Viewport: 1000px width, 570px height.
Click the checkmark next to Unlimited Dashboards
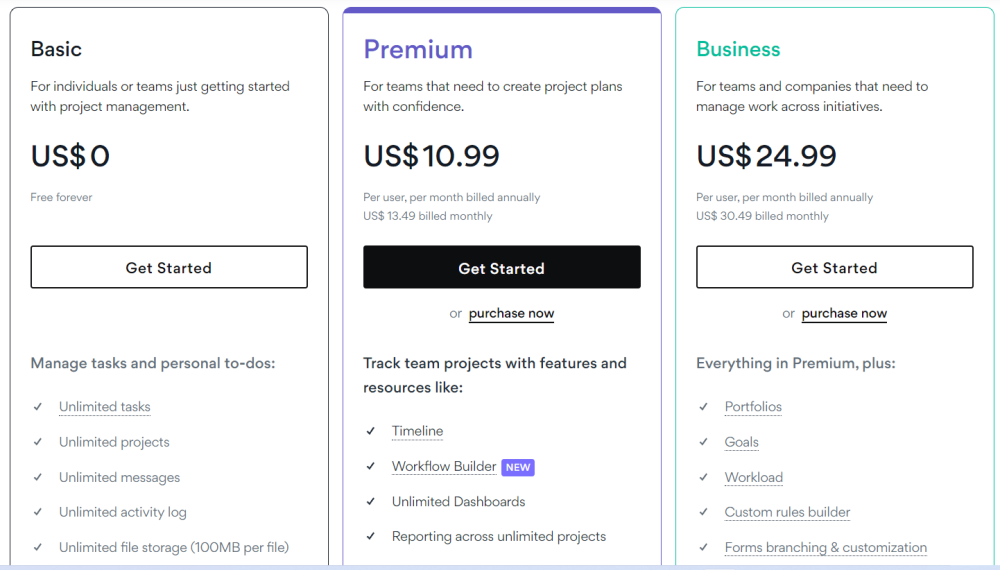coord(370,502)
